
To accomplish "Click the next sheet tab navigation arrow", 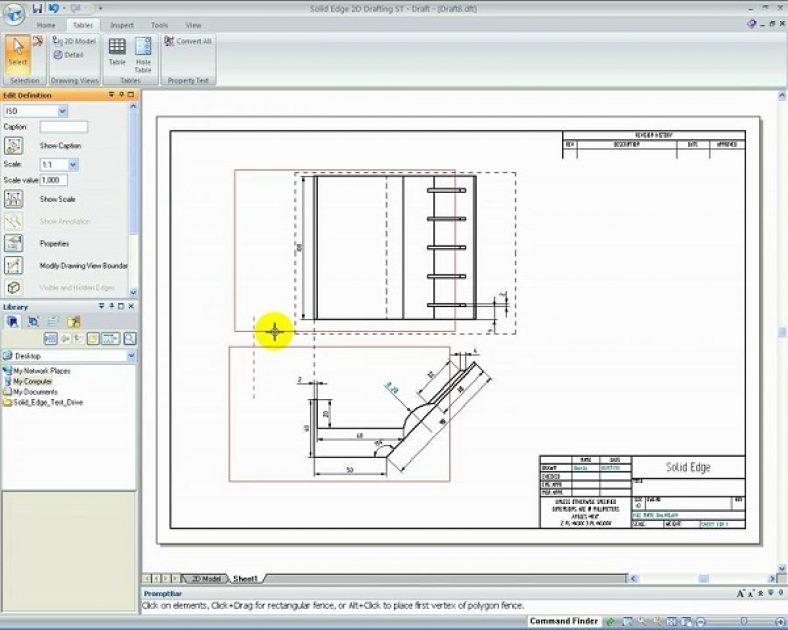I will click(167, 579).
